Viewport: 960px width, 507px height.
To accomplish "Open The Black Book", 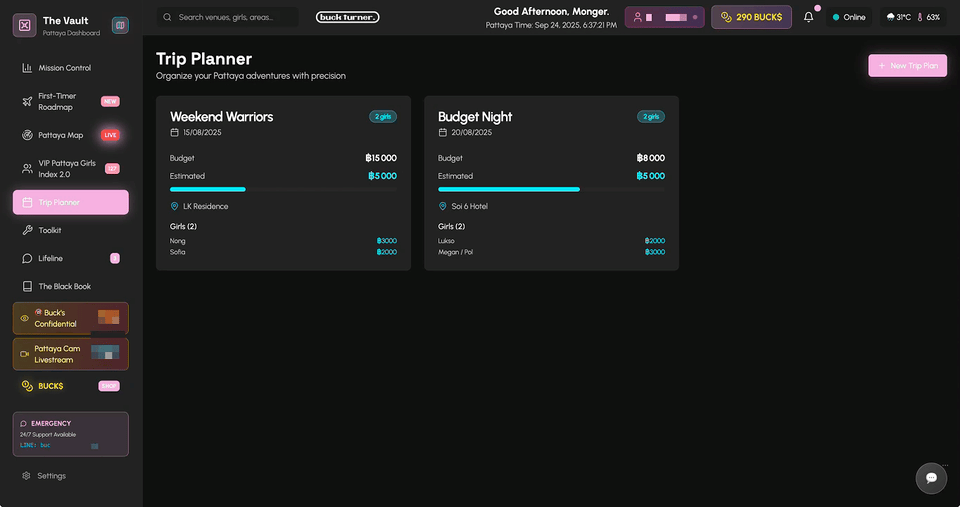I will (x=64, y=286).
